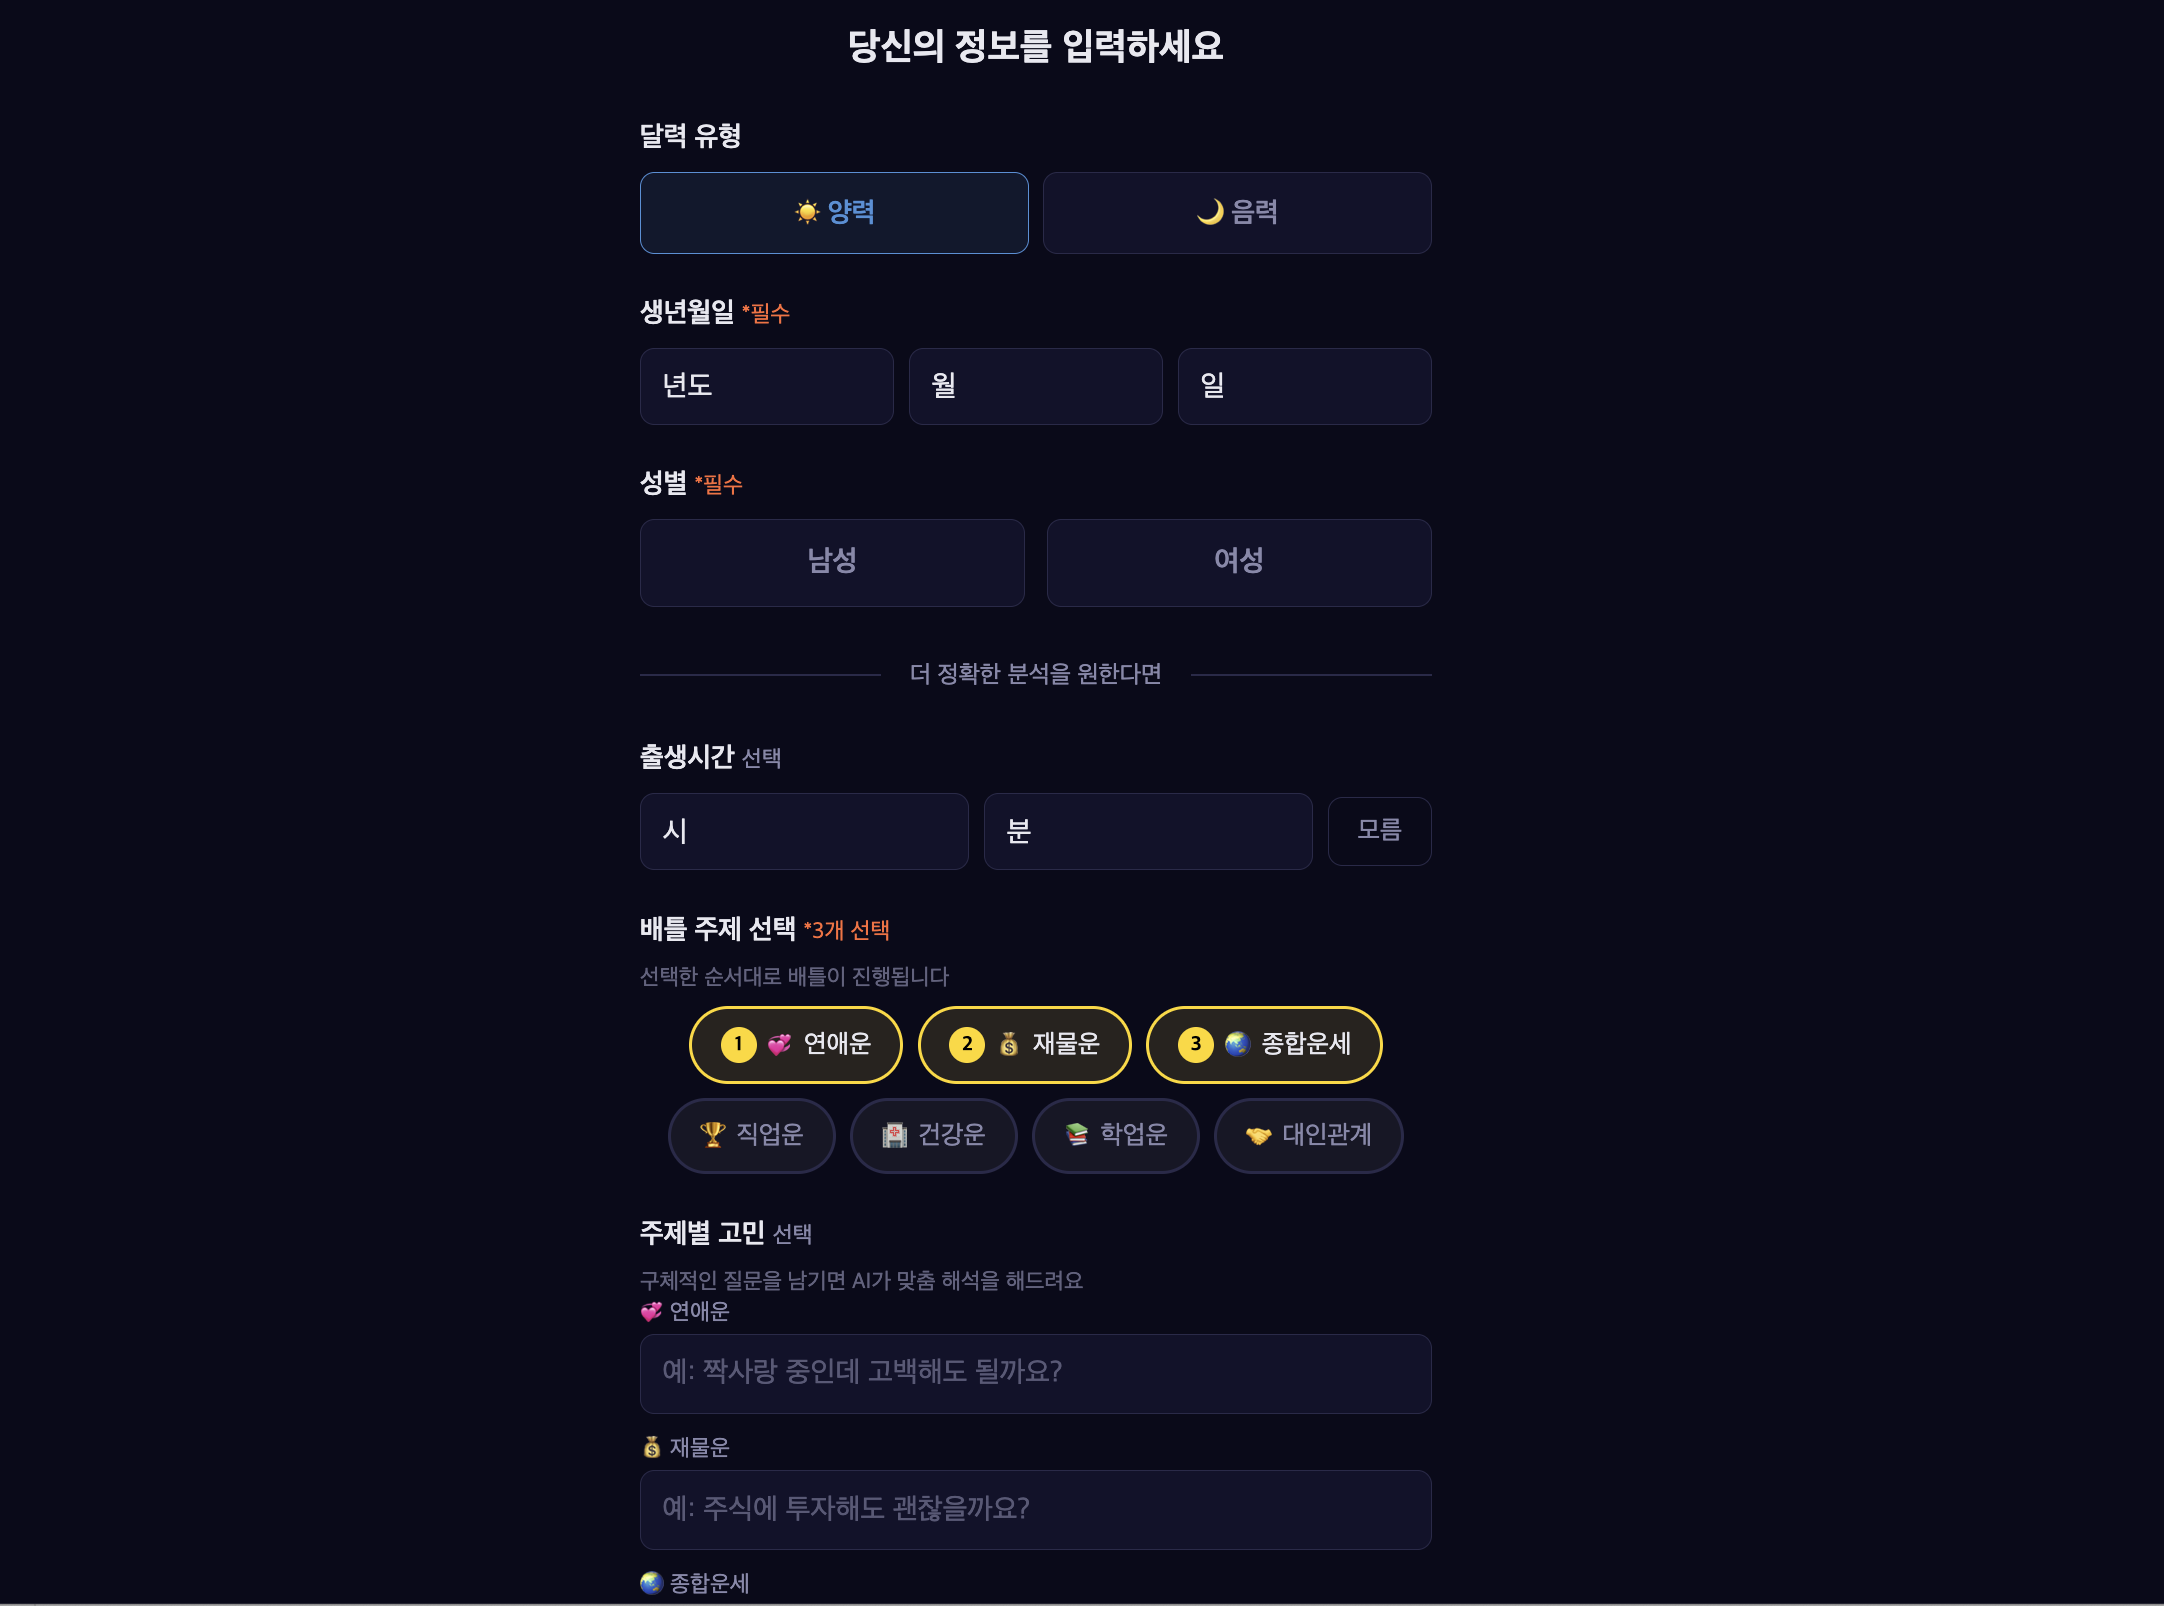Open the 일 day dropdown
Screen dimensions: 2164x1606
click(x=1304, y=386)
